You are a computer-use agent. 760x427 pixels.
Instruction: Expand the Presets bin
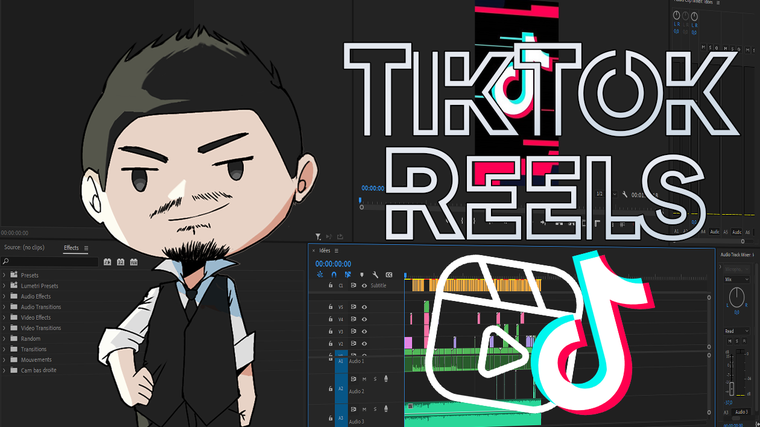[4, 275]
